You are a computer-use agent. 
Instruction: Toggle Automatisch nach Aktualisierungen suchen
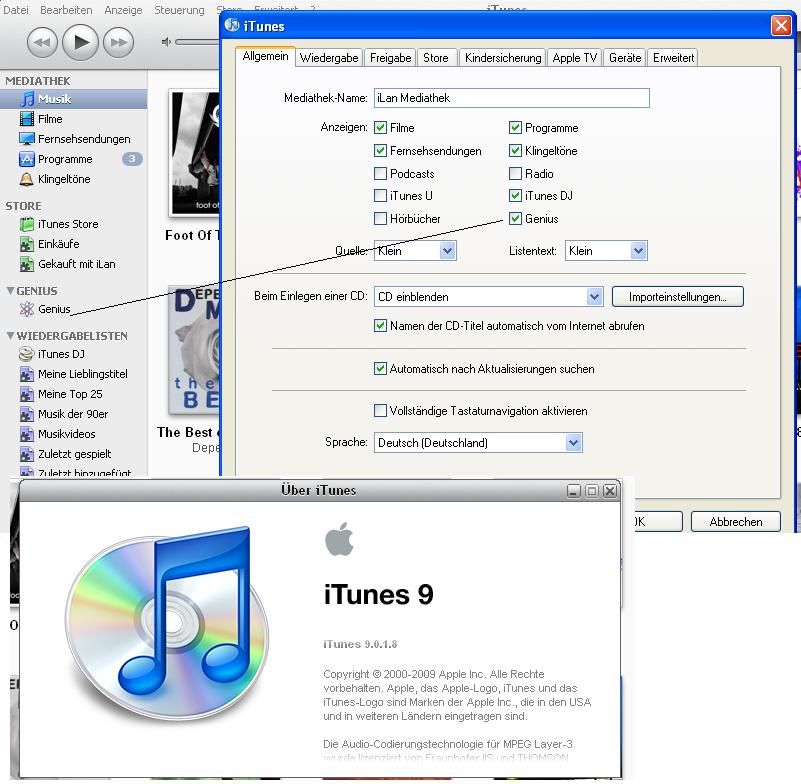click(380, 368)
